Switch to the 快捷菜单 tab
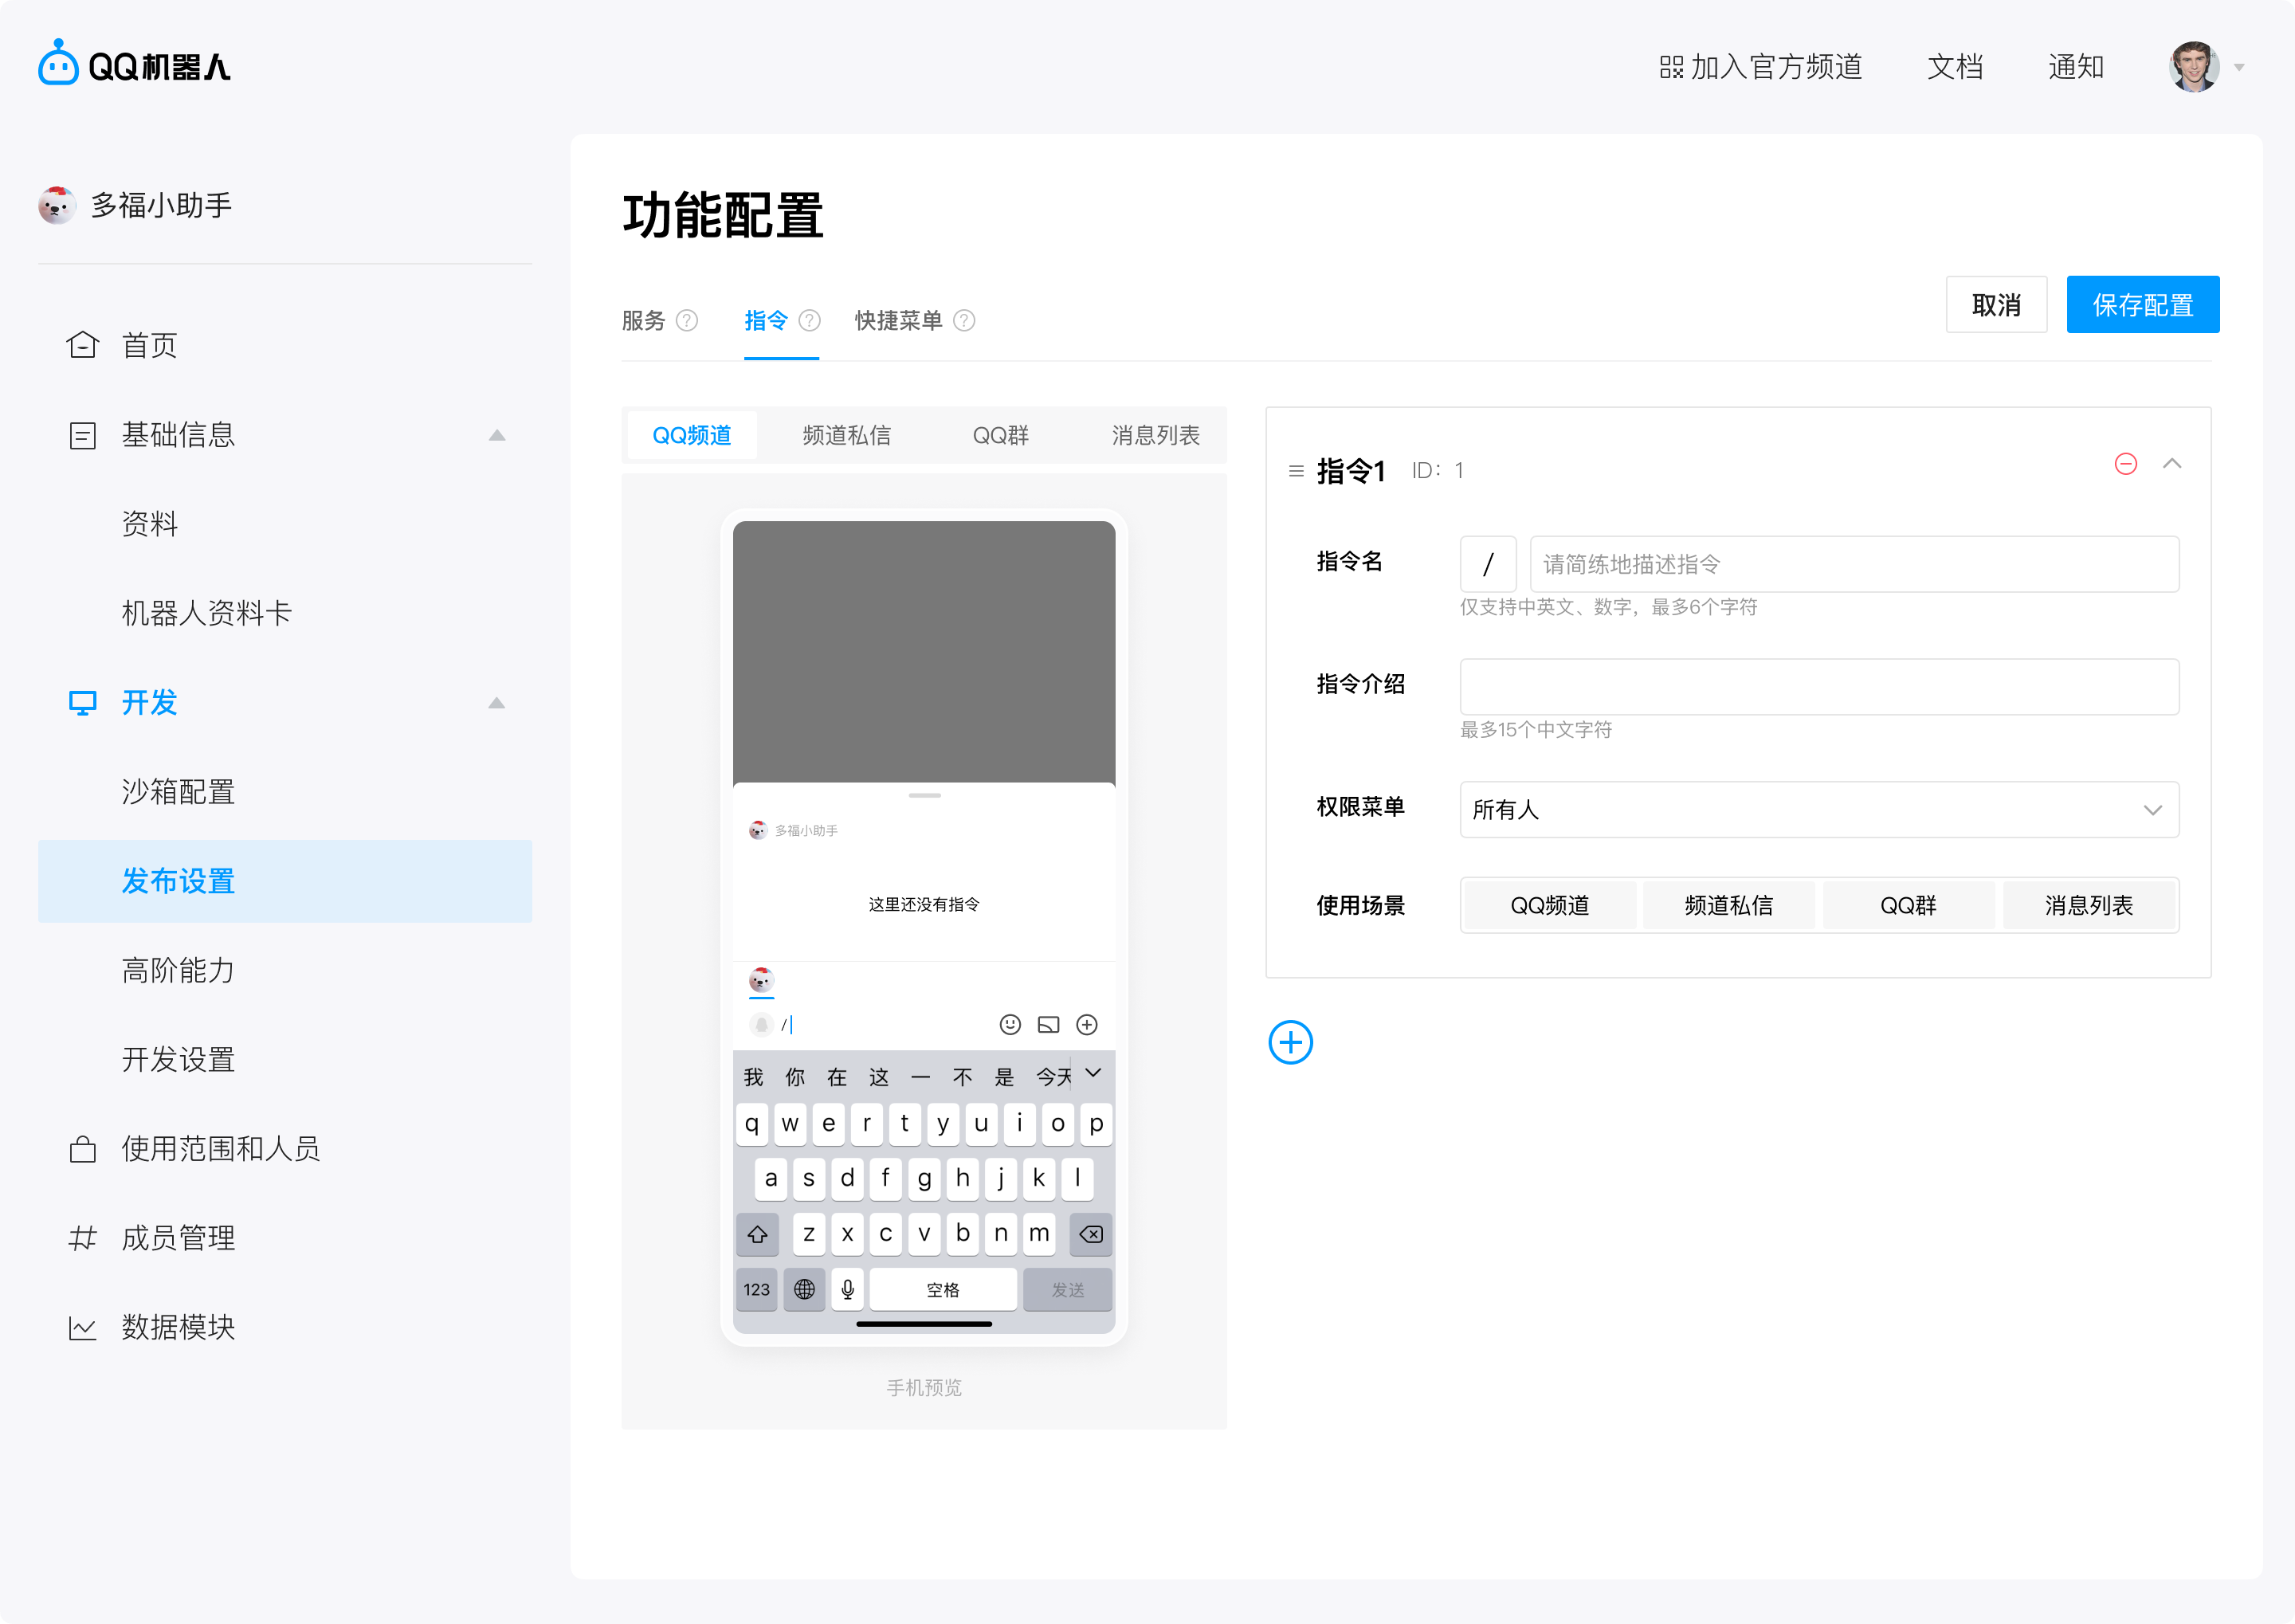The image size is (2295, 1624). (898, 321)
